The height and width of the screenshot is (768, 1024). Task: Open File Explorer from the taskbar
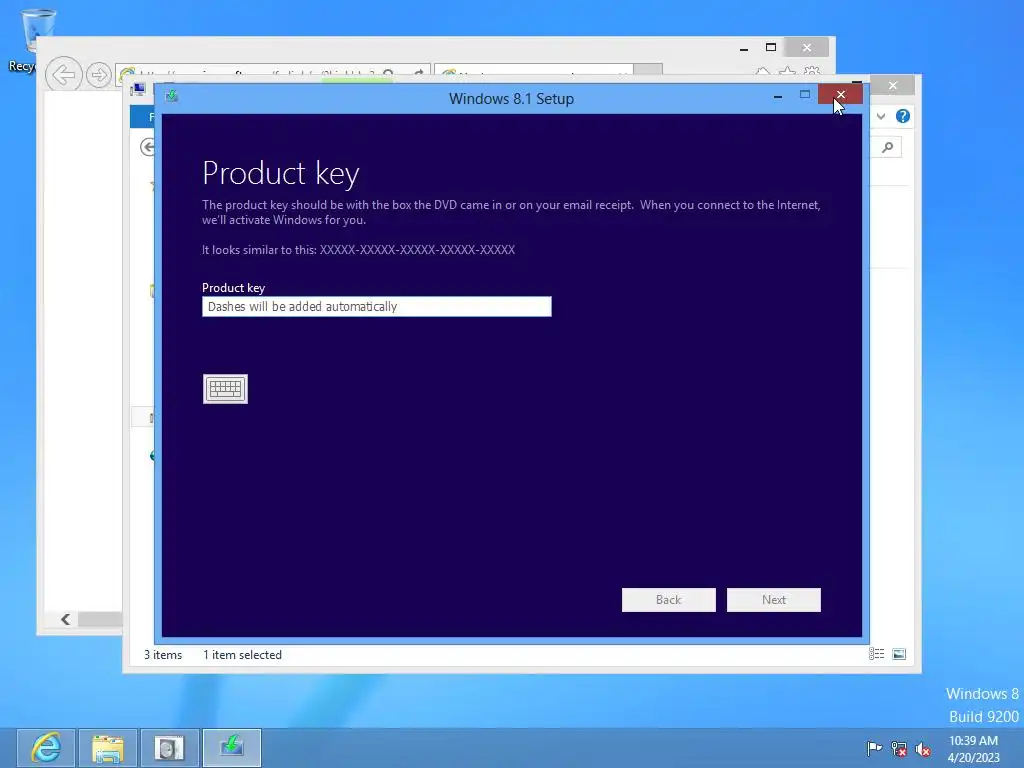coord(108,748)
